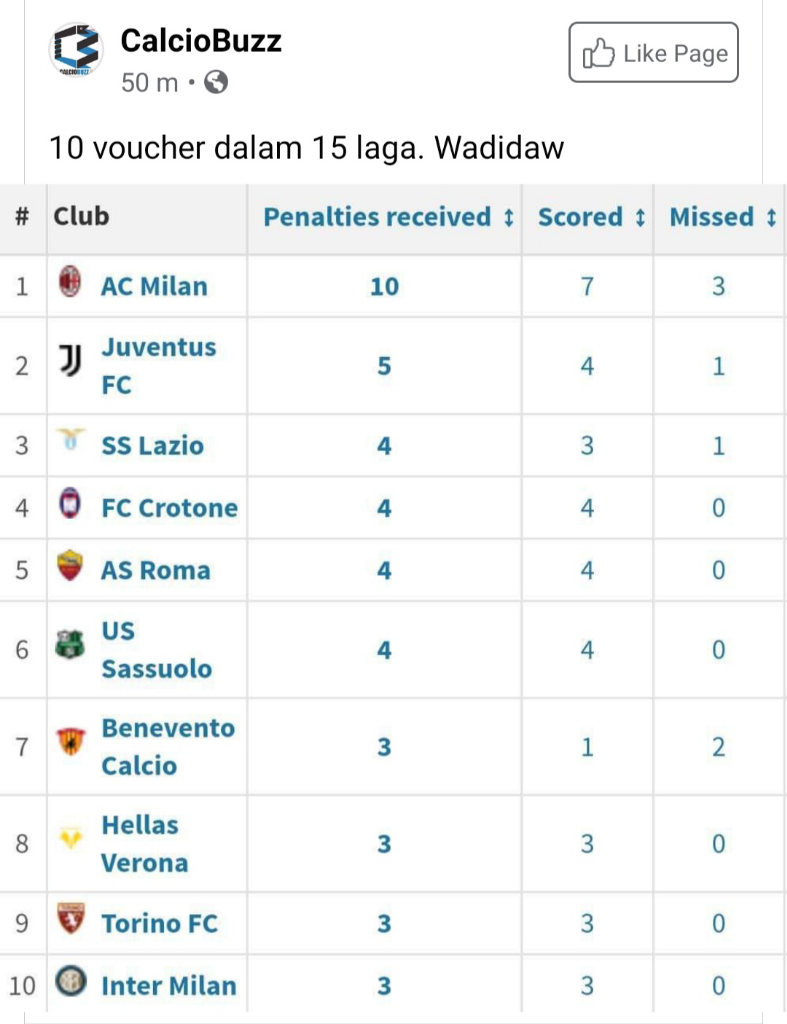Click the US Sassuolo club badge

point(70,648)
